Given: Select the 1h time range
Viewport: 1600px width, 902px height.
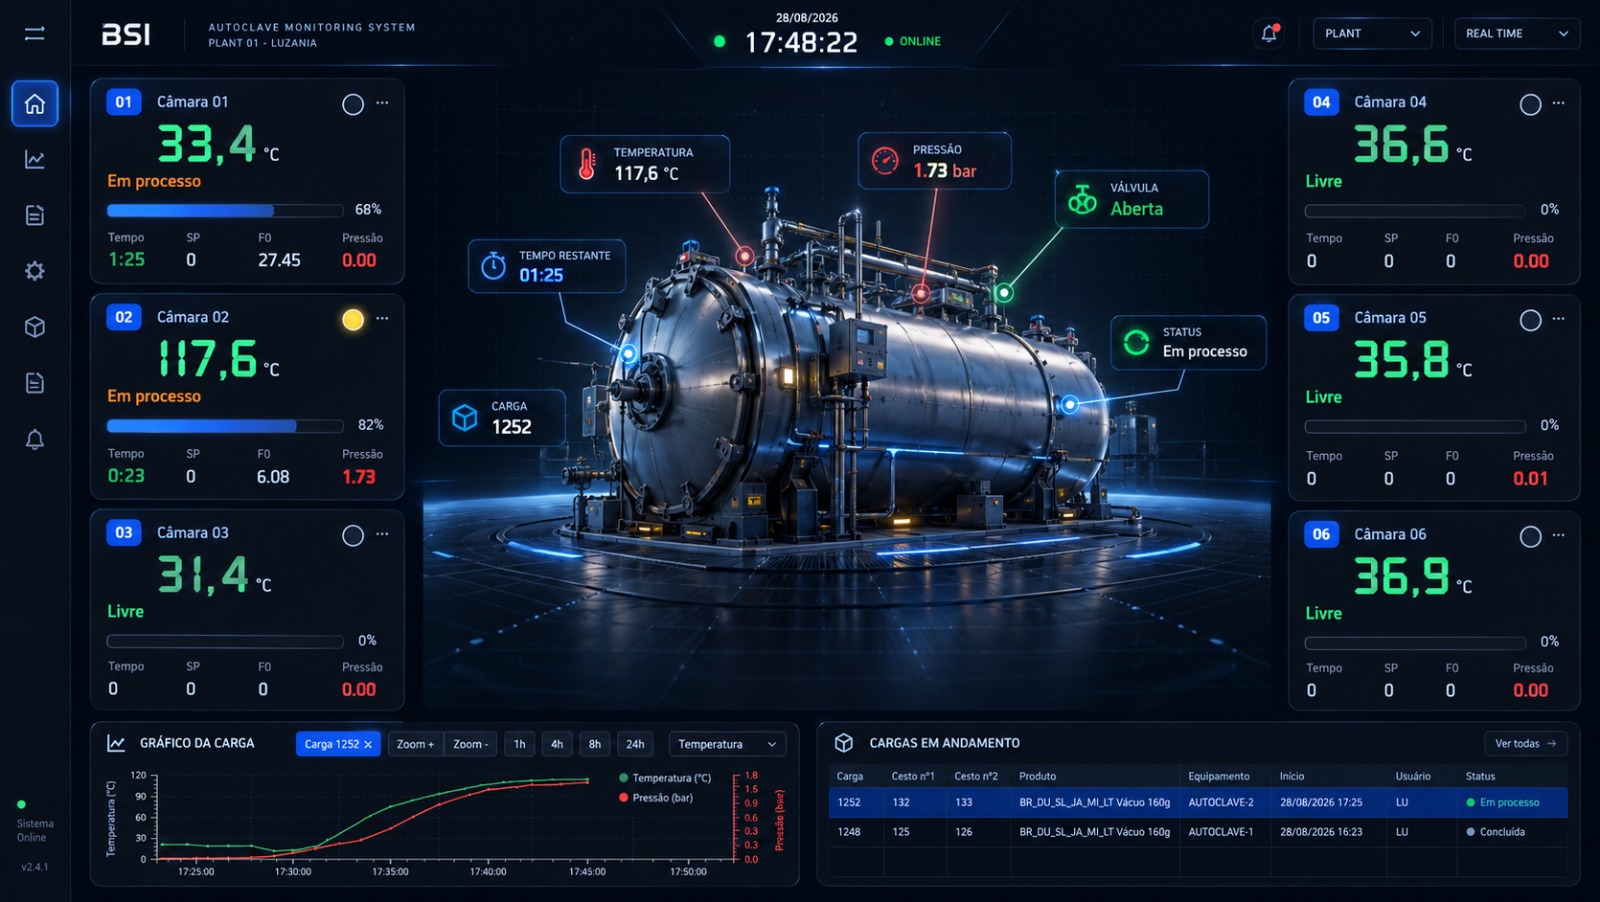Looking at the screenshot, I should point(520,744).
